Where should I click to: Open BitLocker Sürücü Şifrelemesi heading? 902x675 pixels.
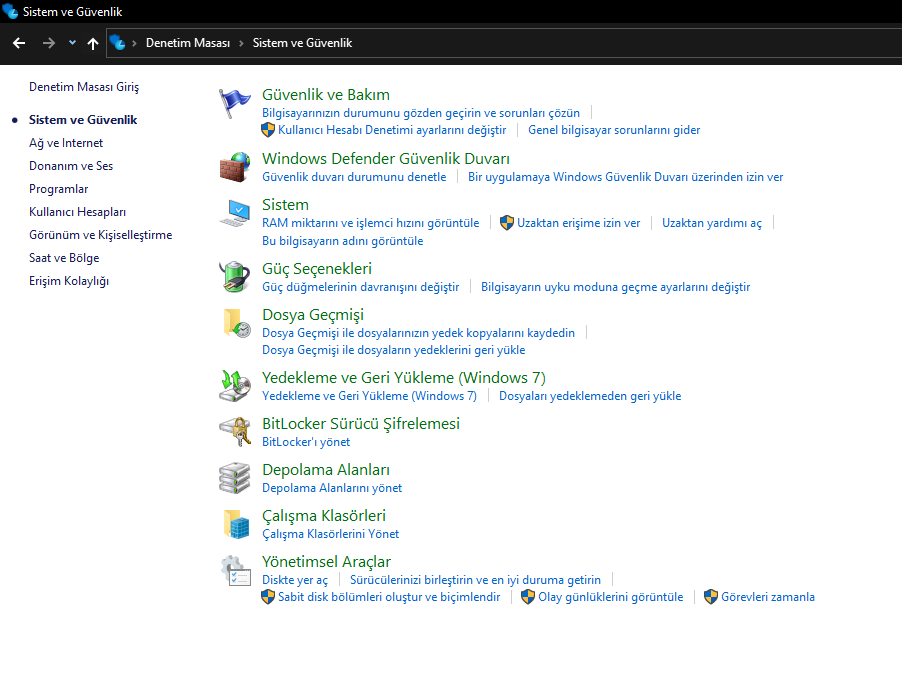tap(361, 424)
